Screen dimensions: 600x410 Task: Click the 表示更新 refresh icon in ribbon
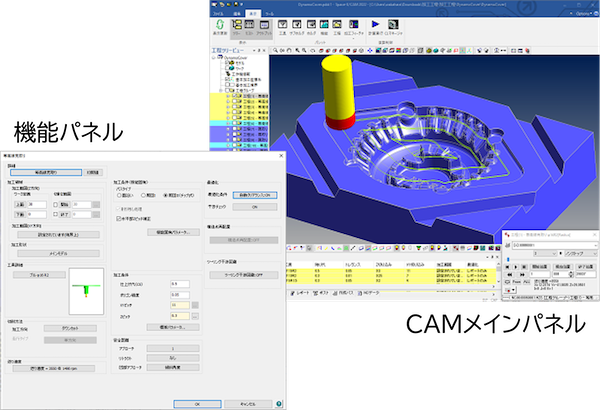click(x=220, y=25)
